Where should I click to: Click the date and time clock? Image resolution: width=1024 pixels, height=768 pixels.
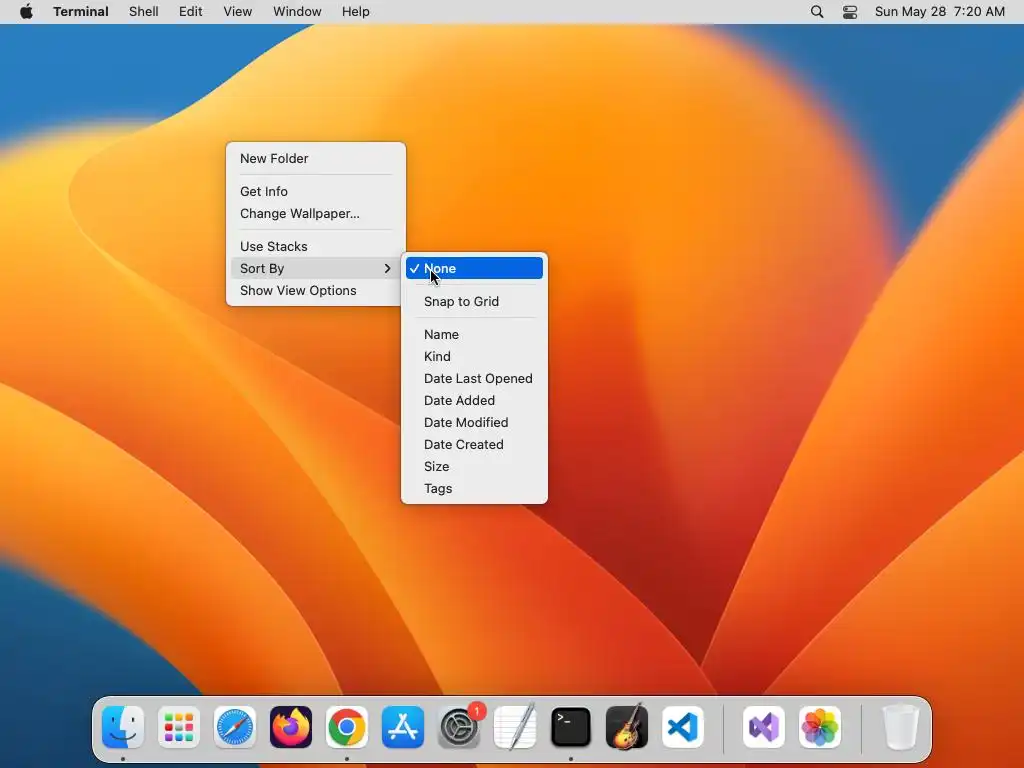(940, 12)
